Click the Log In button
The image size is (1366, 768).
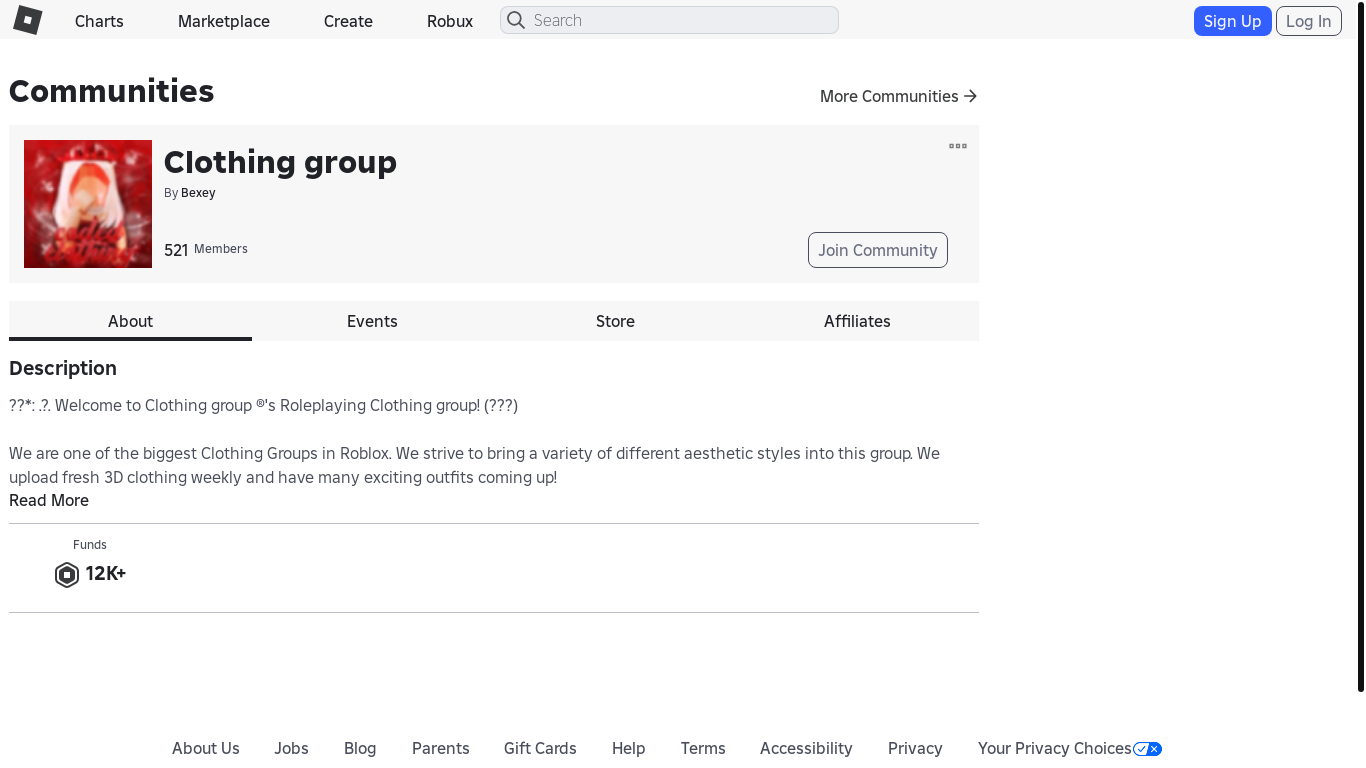click(x=1309, y=21)
